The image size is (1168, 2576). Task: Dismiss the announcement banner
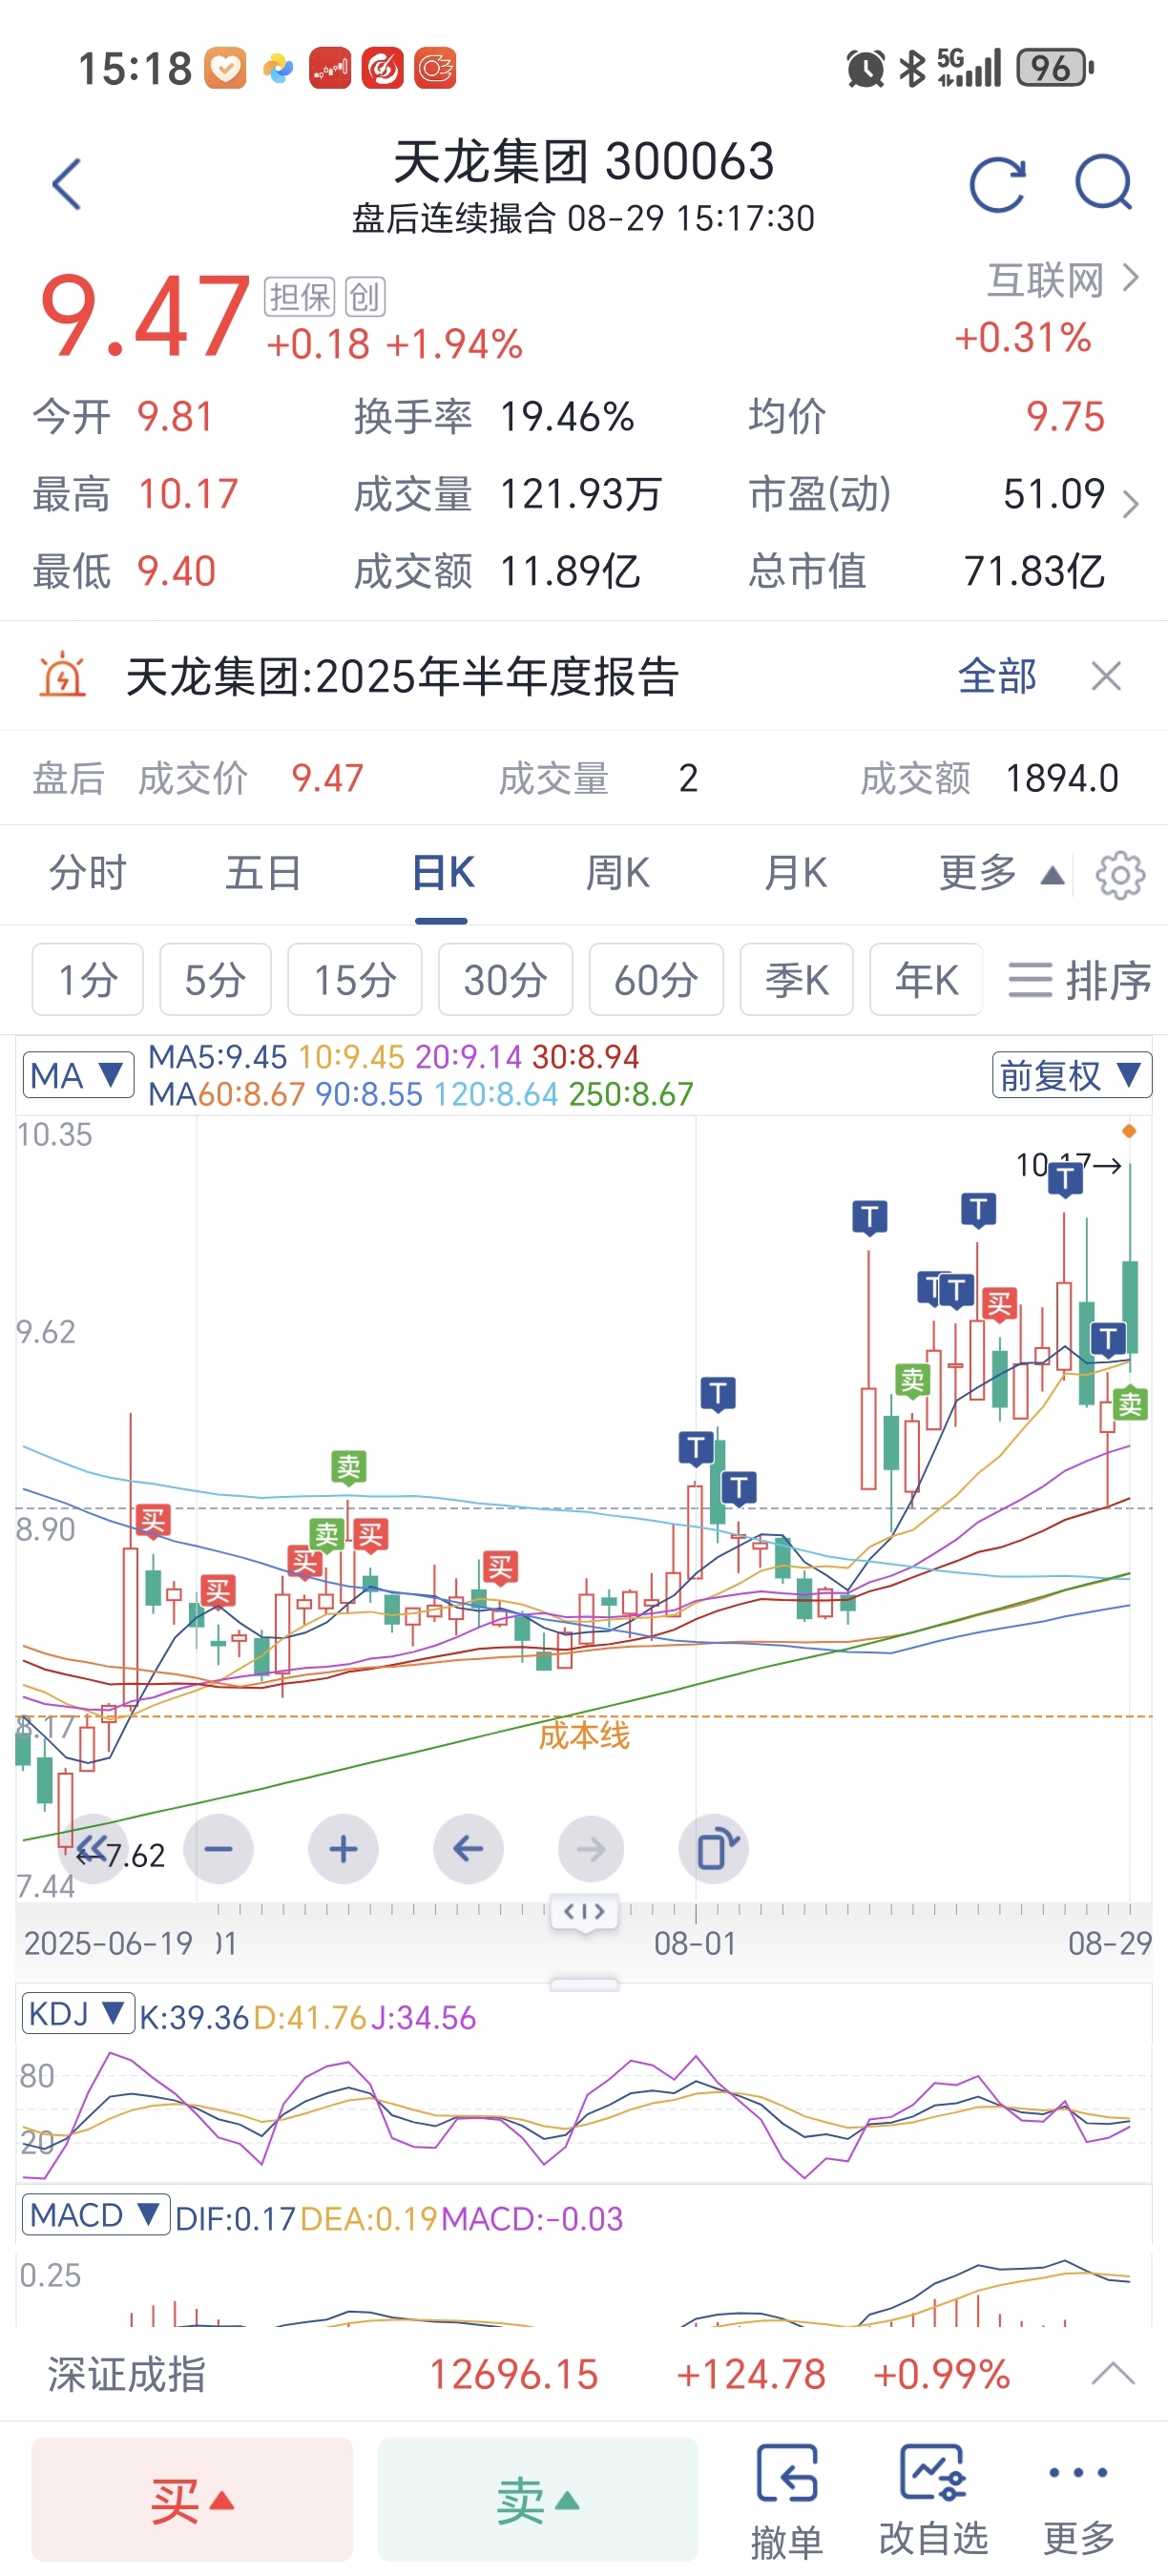coord(1106,677)
